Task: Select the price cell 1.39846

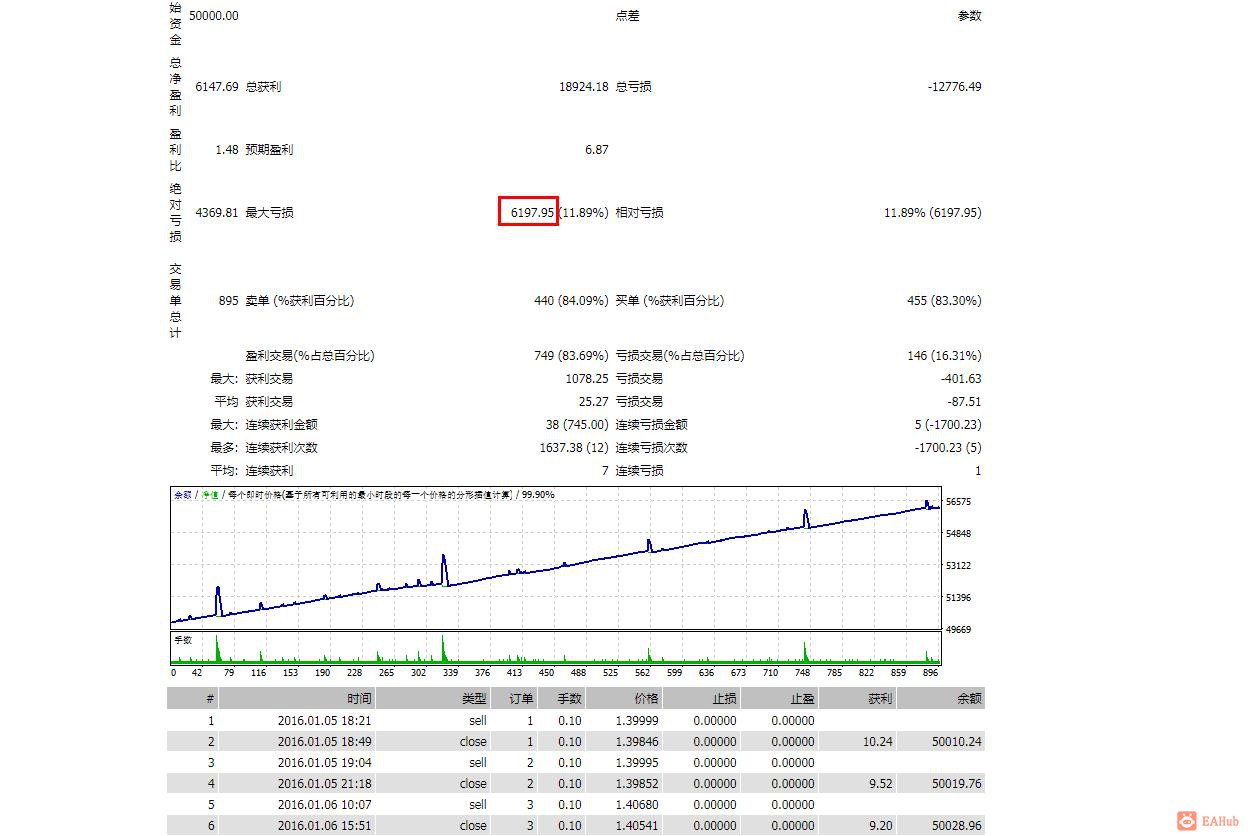Action: 637,742
